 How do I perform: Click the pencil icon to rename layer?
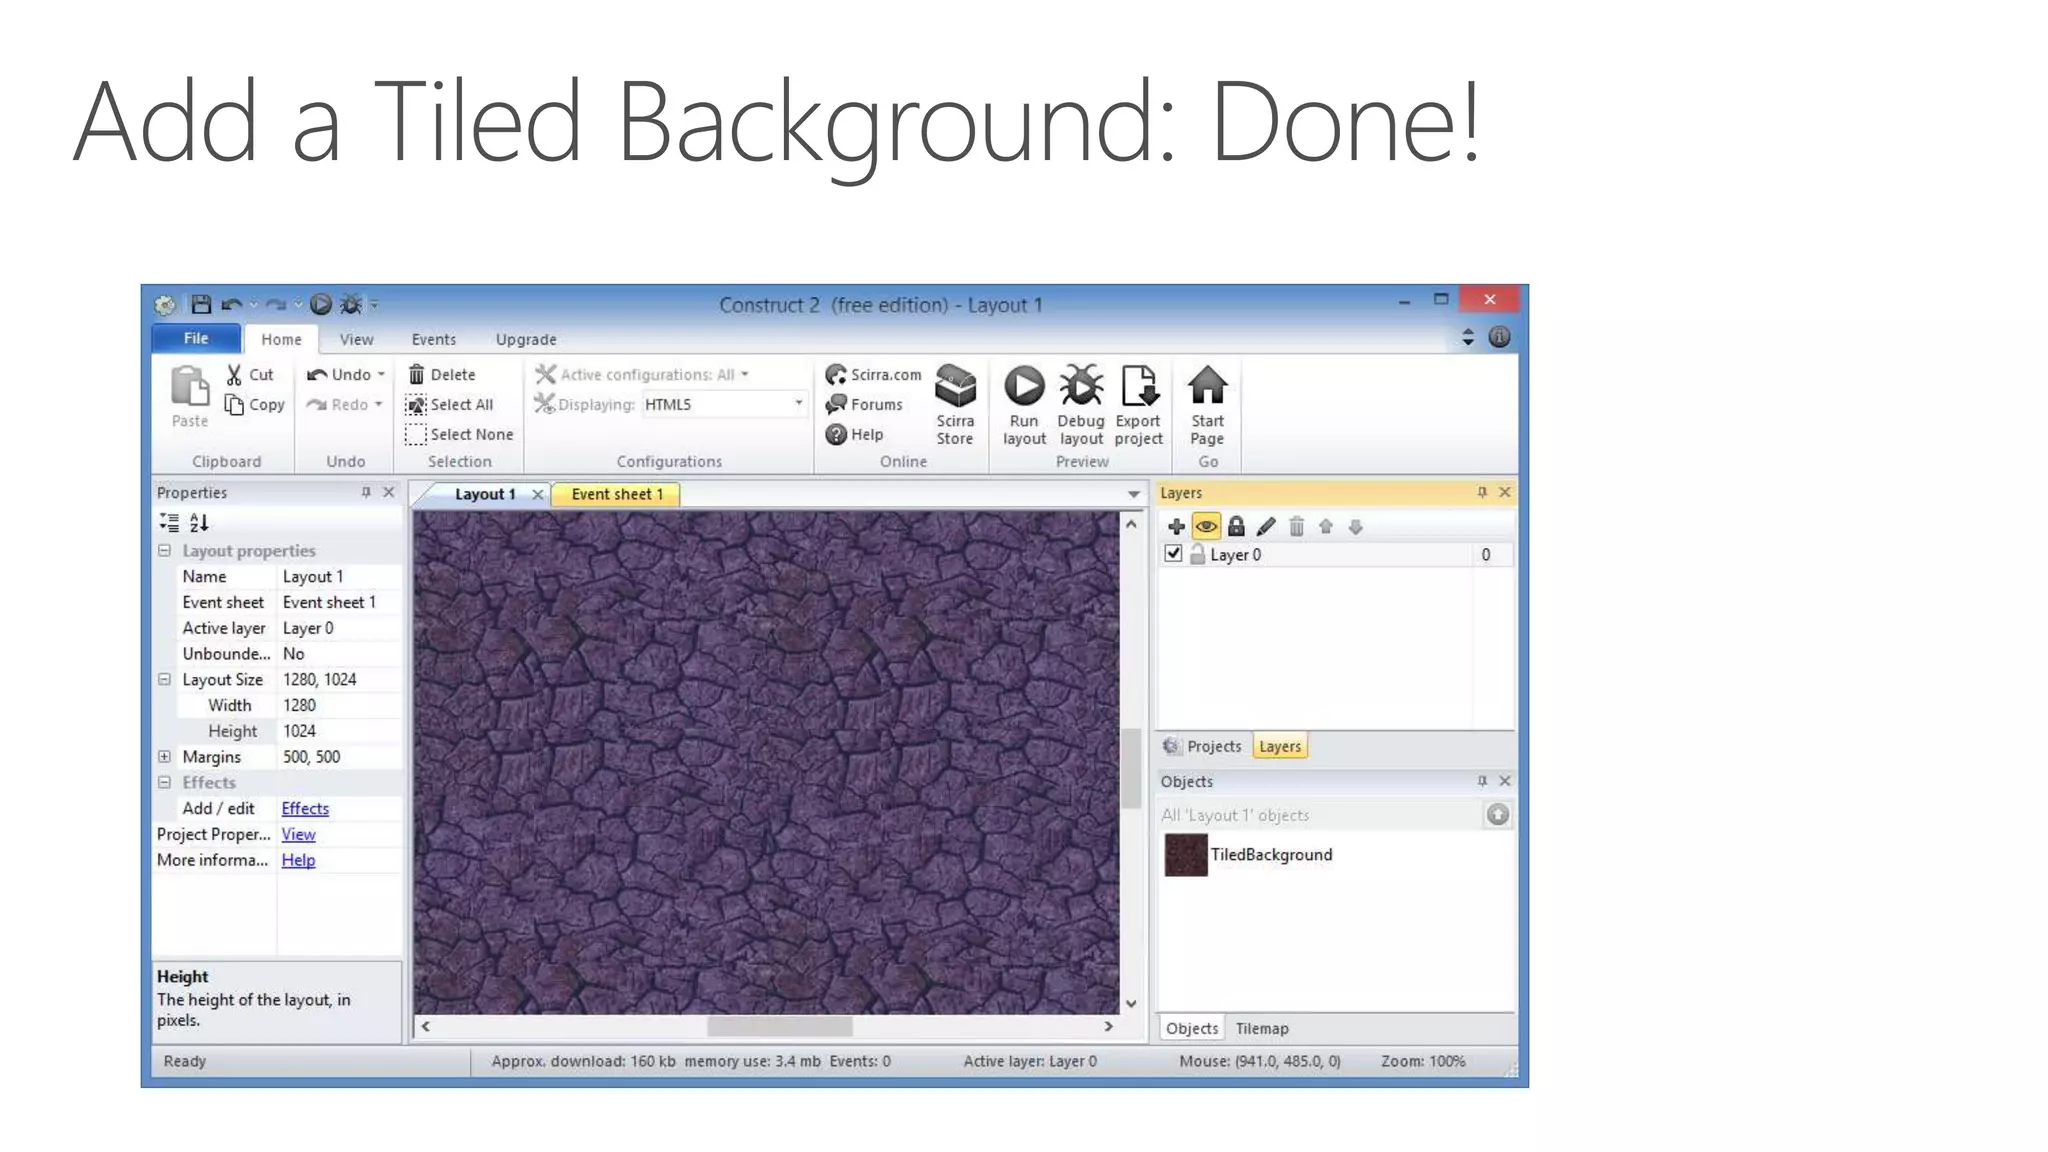point(1266,526)
